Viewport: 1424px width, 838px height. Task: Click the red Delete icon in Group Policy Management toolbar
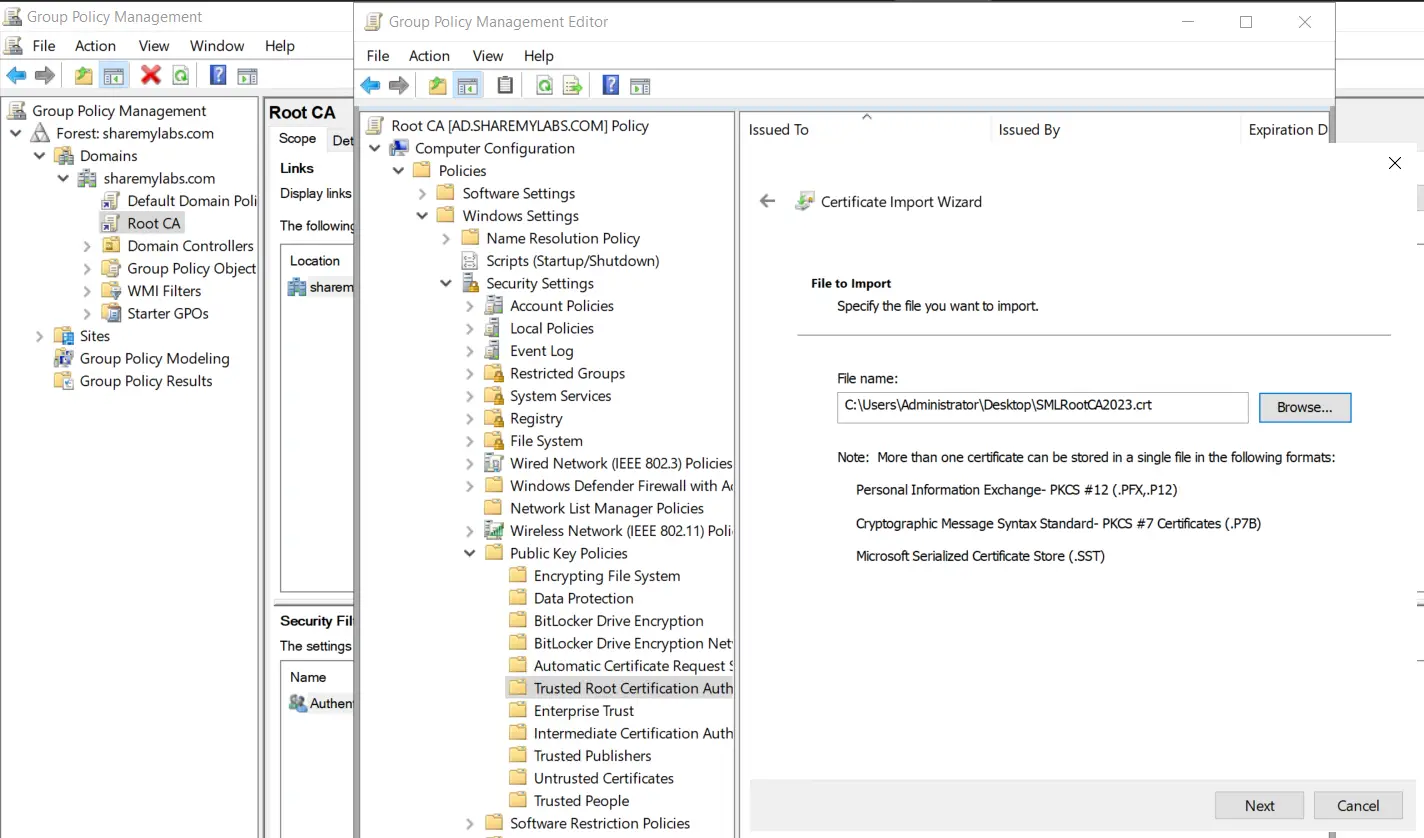tap(151, 75)
